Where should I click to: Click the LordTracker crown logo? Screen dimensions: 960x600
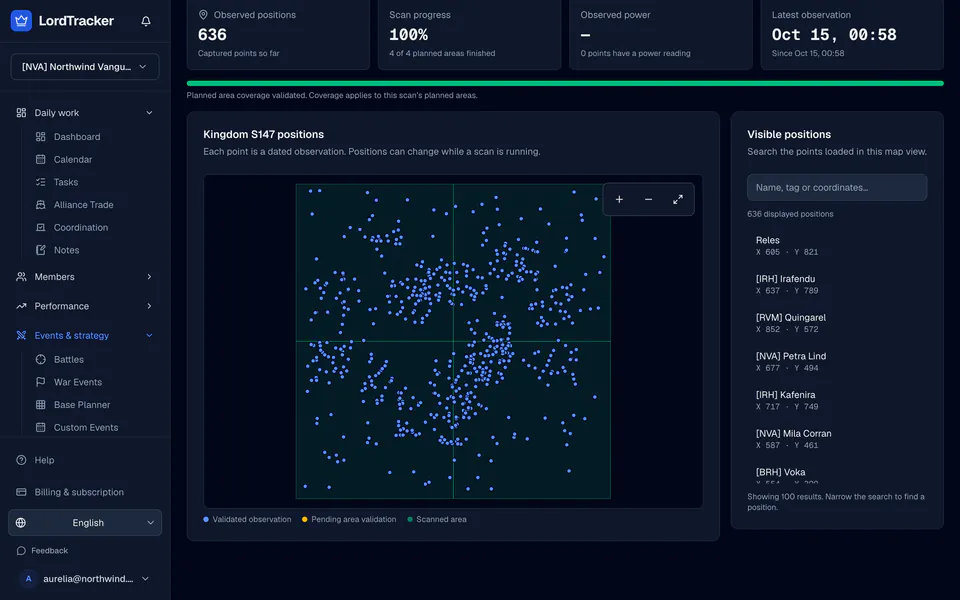21,21
